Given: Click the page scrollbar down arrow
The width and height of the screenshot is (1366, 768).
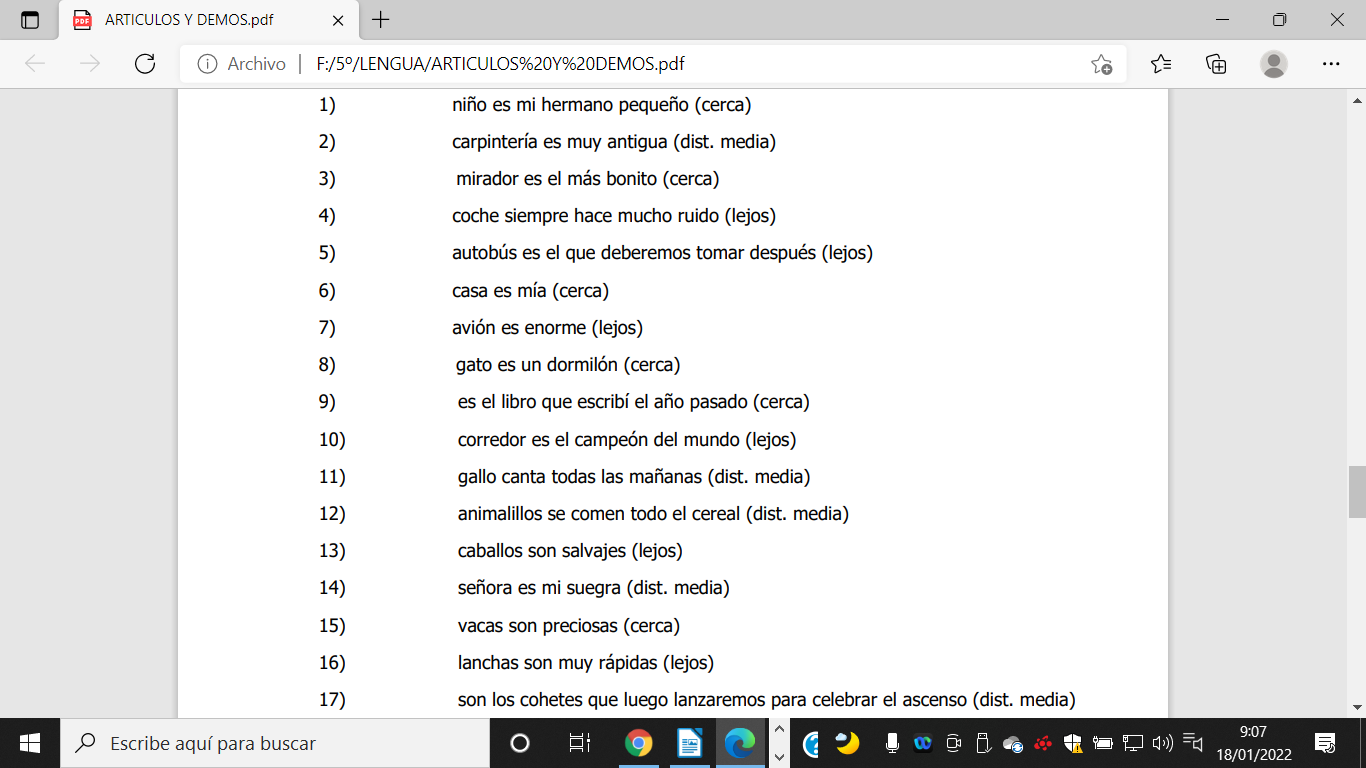Looking at the screenshot, I should click(1357, 707).
